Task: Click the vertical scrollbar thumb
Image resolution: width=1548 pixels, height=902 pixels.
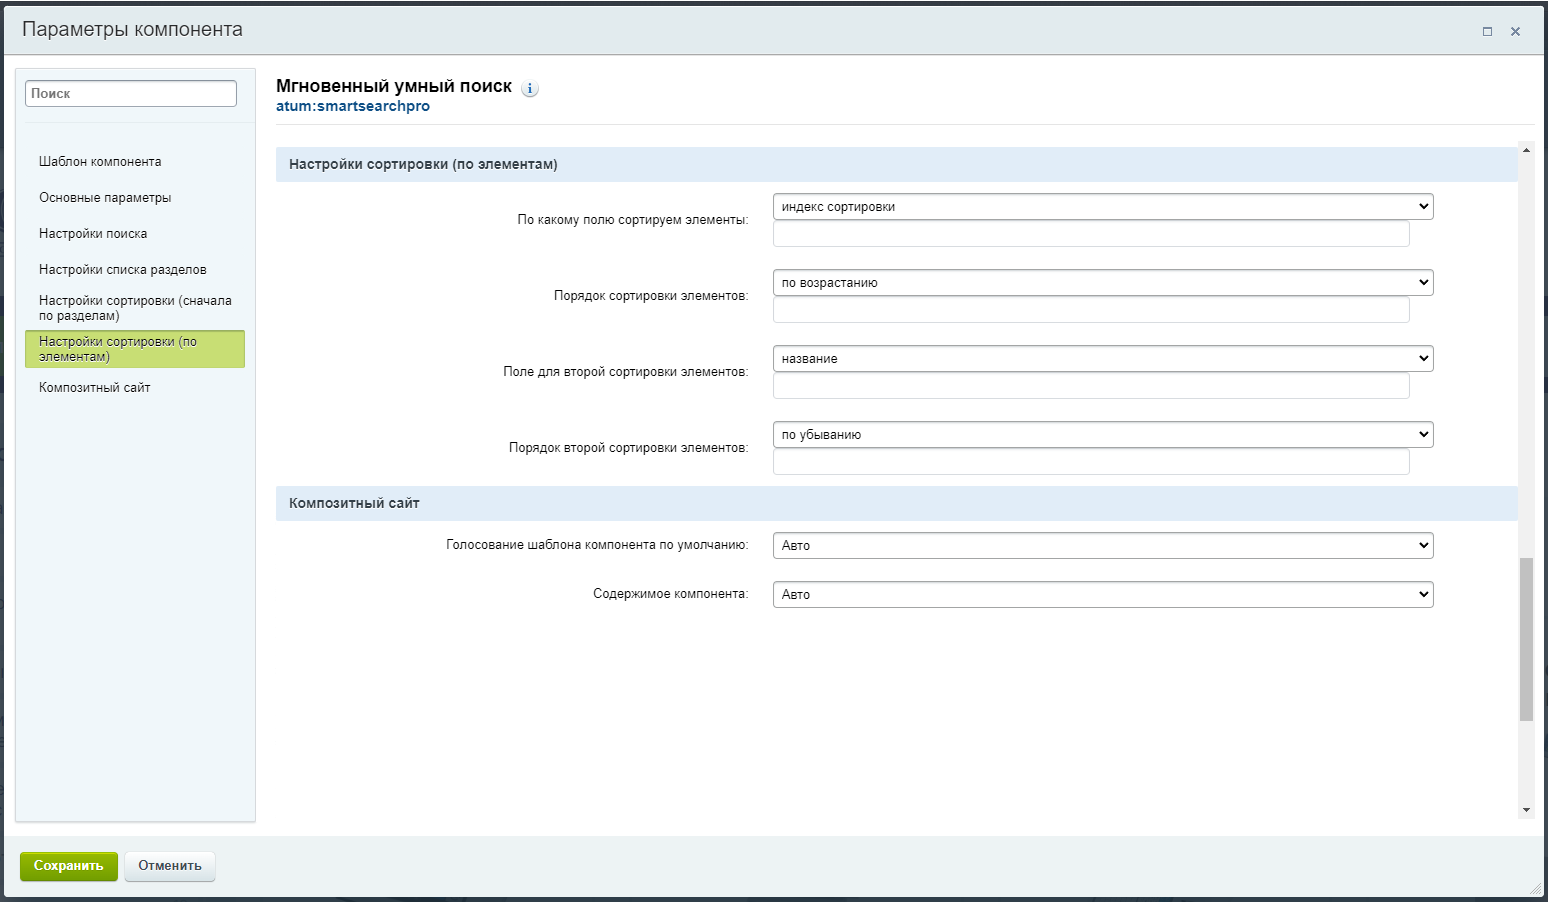Action: (x=1526, y=640)
